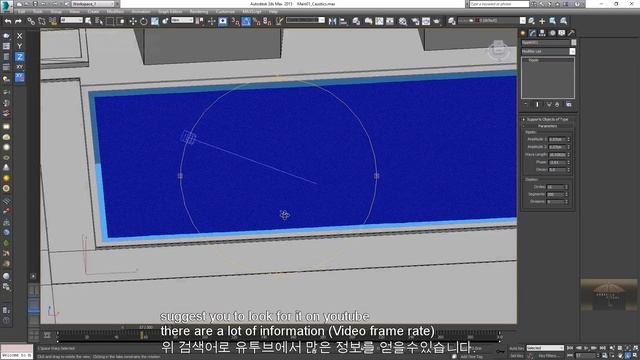Switch to the Hierarchy command panel tab
Image resolution: width=640 pixels, height=360 pixels.
click(x=542, y=33)
